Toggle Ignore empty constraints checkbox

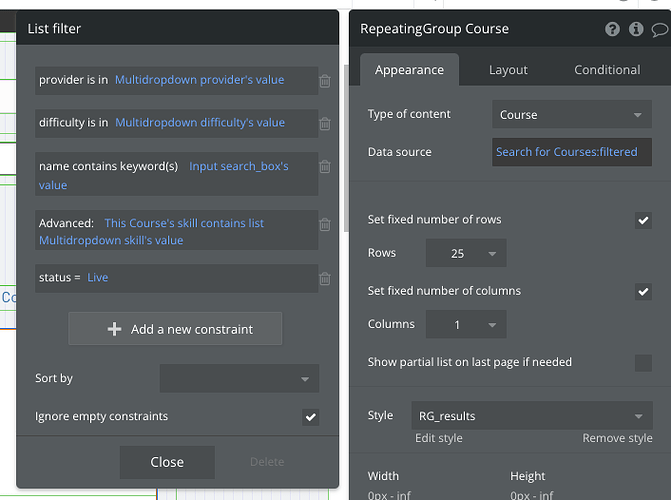311,416
